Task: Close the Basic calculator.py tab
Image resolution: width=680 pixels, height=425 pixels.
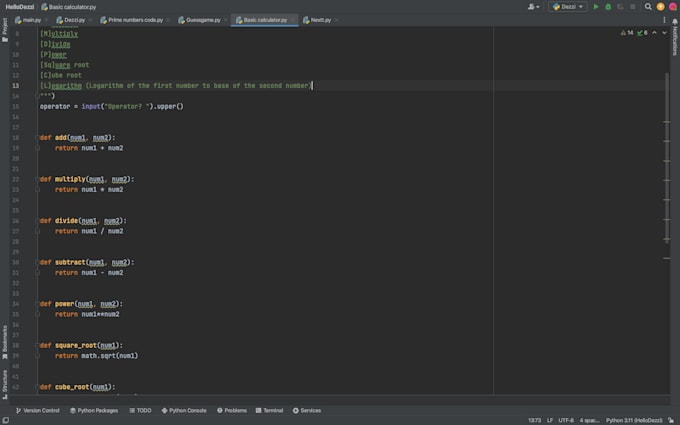Action: (293, 20)
